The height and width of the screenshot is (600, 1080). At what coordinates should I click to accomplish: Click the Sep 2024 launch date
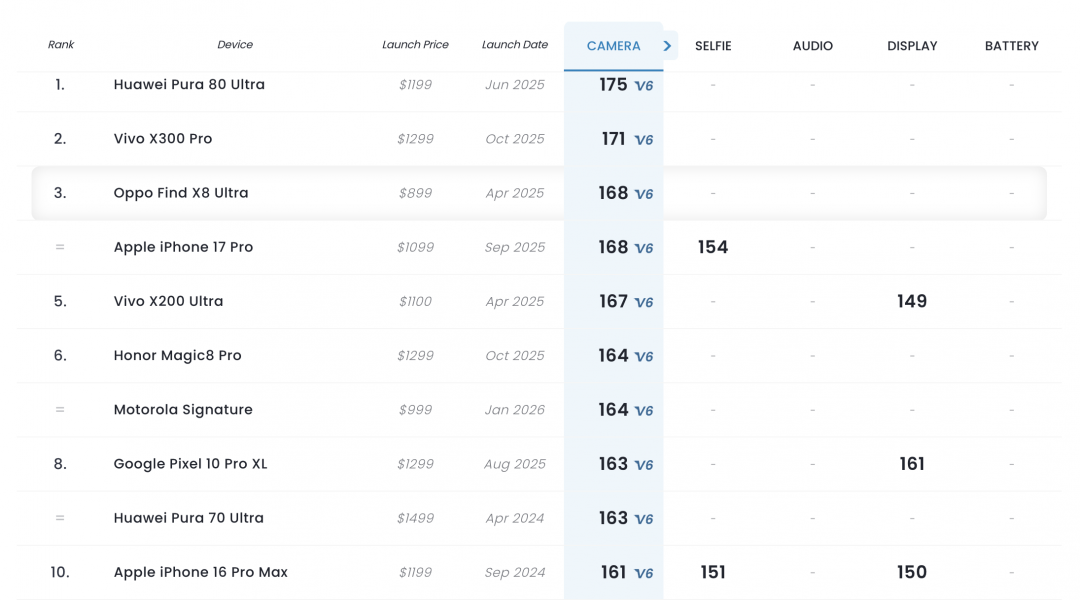pos(515,572)
